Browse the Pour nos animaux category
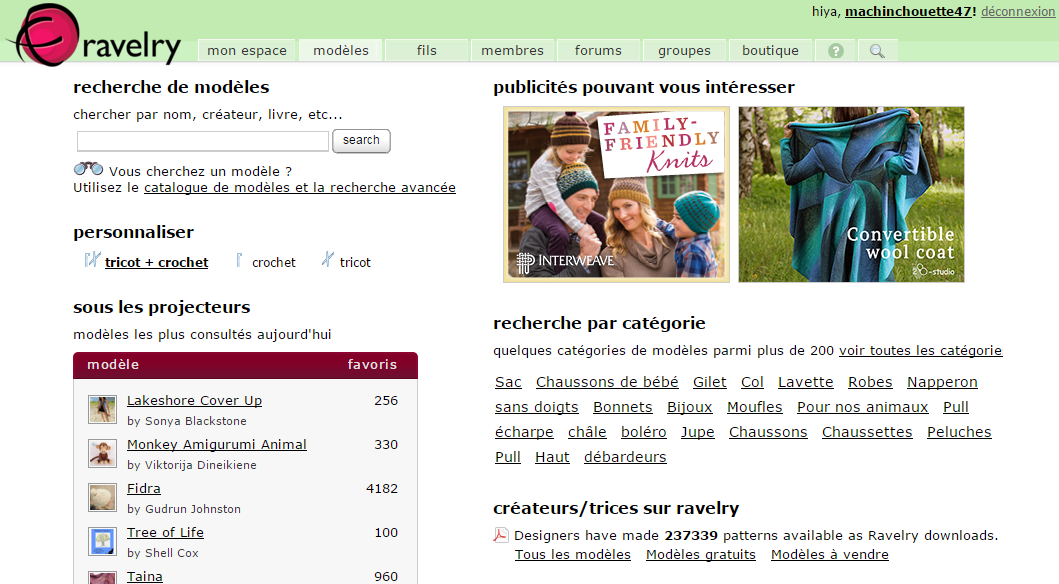The image size is (1059, 584). 862,407
